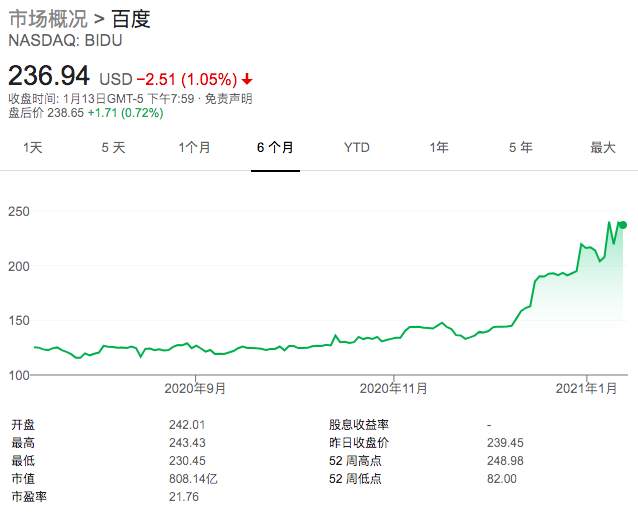
Task: Click the 最高 label
Action: [23, 443]
